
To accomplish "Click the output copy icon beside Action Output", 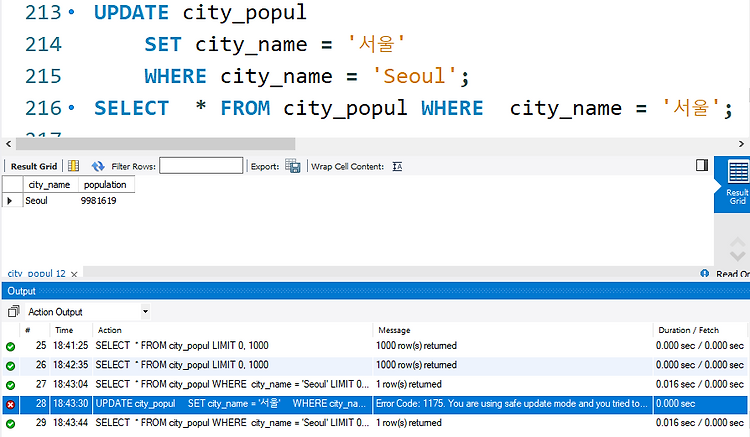I will click(x=13, y=312).
